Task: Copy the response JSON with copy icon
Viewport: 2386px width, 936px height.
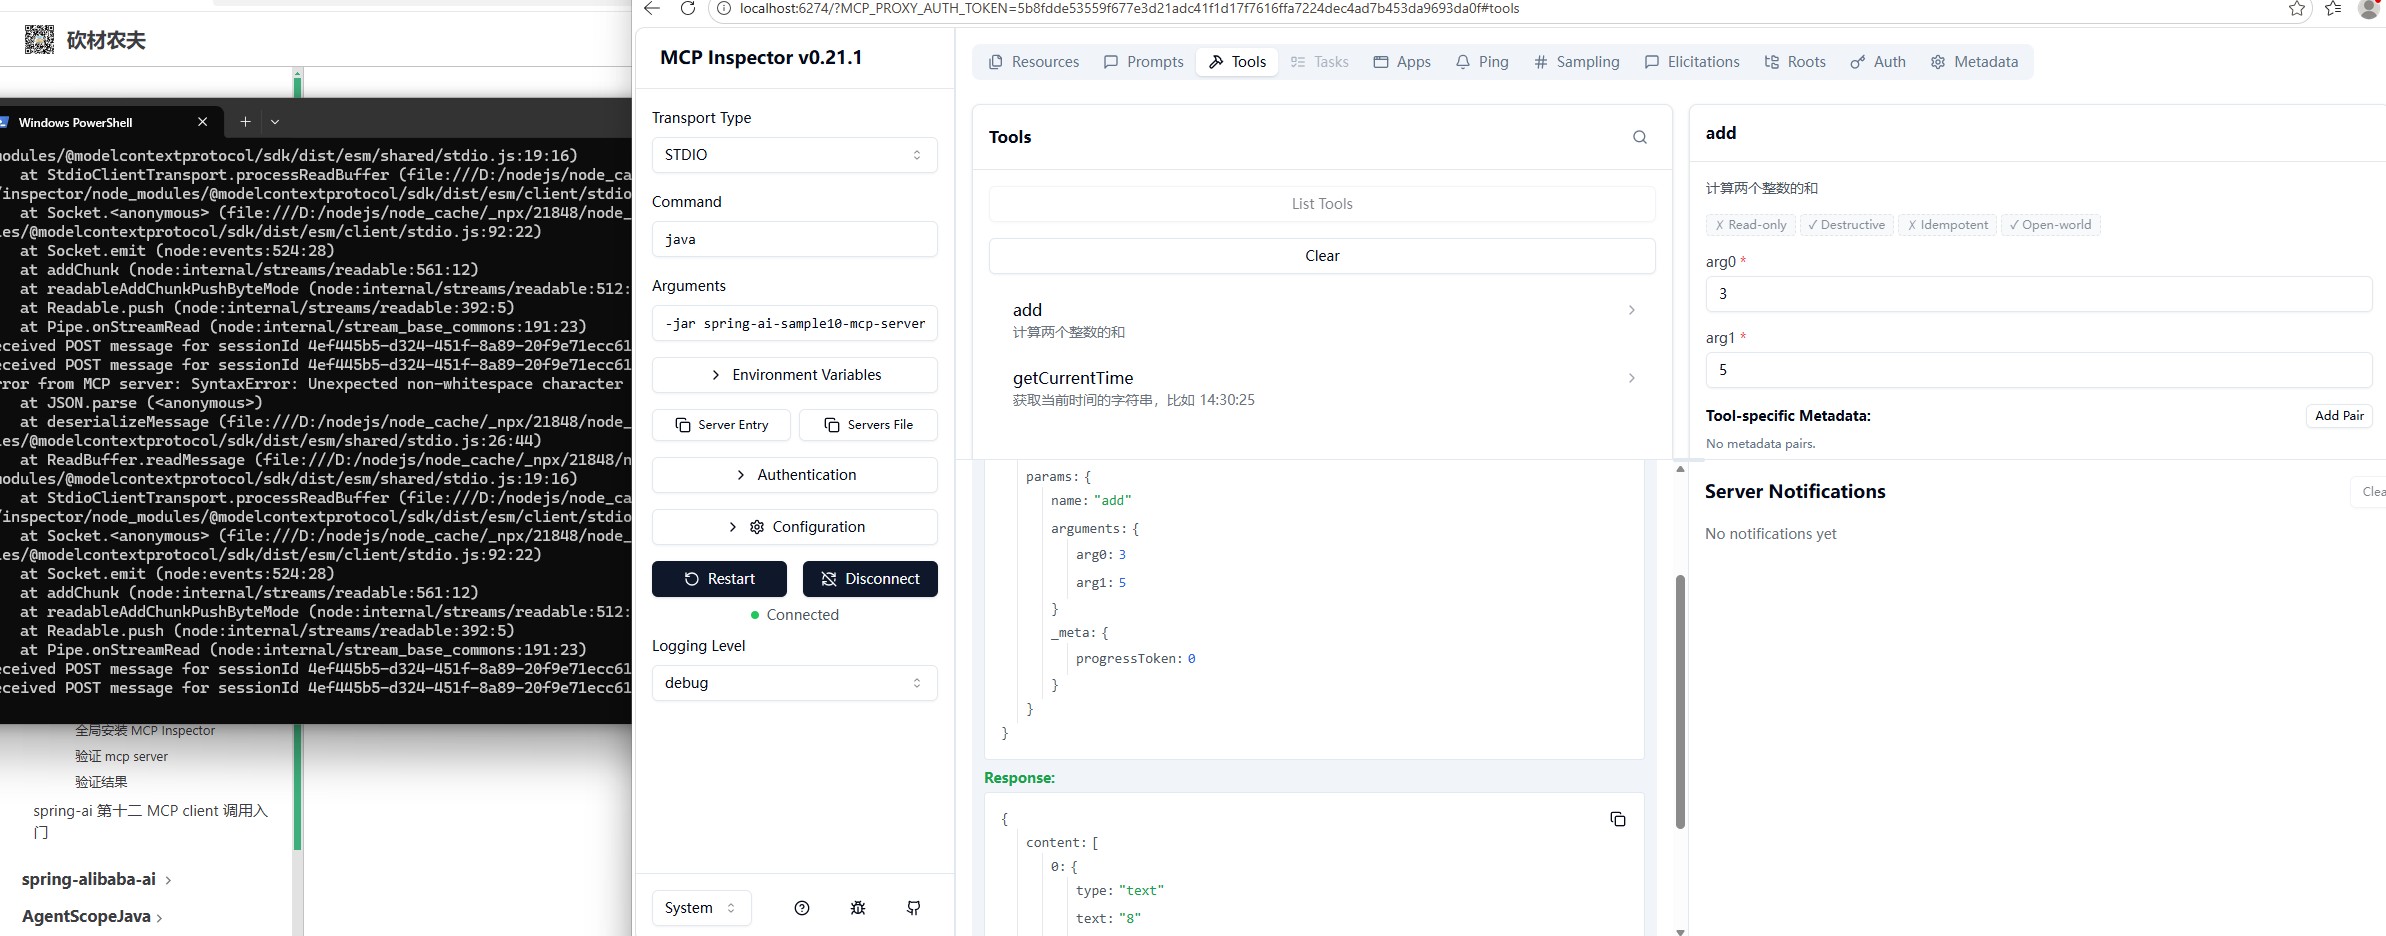Action: (1617, 819)
